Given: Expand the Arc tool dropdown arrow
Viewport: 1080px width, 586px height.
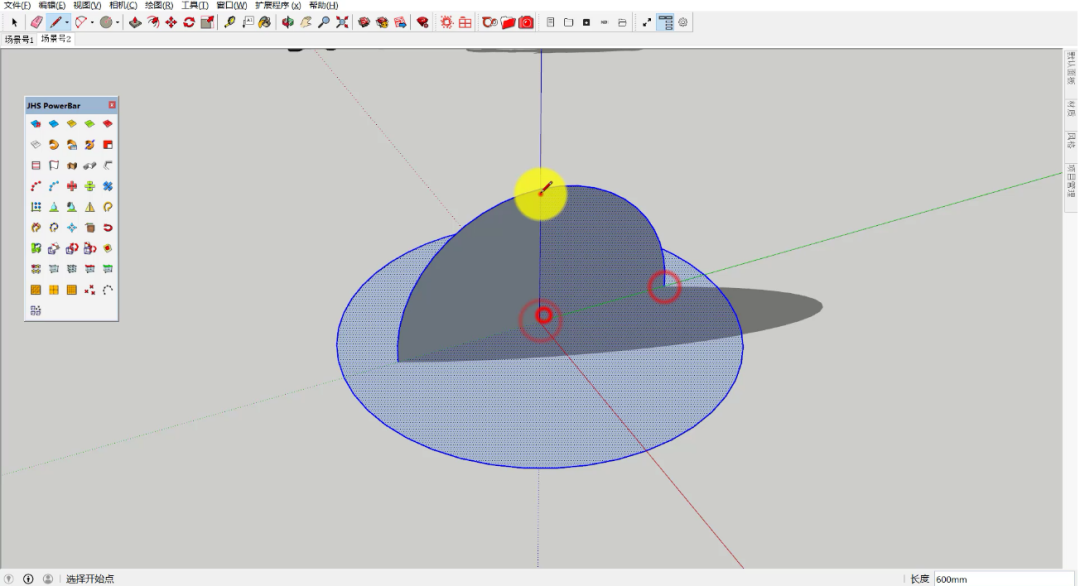Looking at the screenshot, I should pos(92,23).
